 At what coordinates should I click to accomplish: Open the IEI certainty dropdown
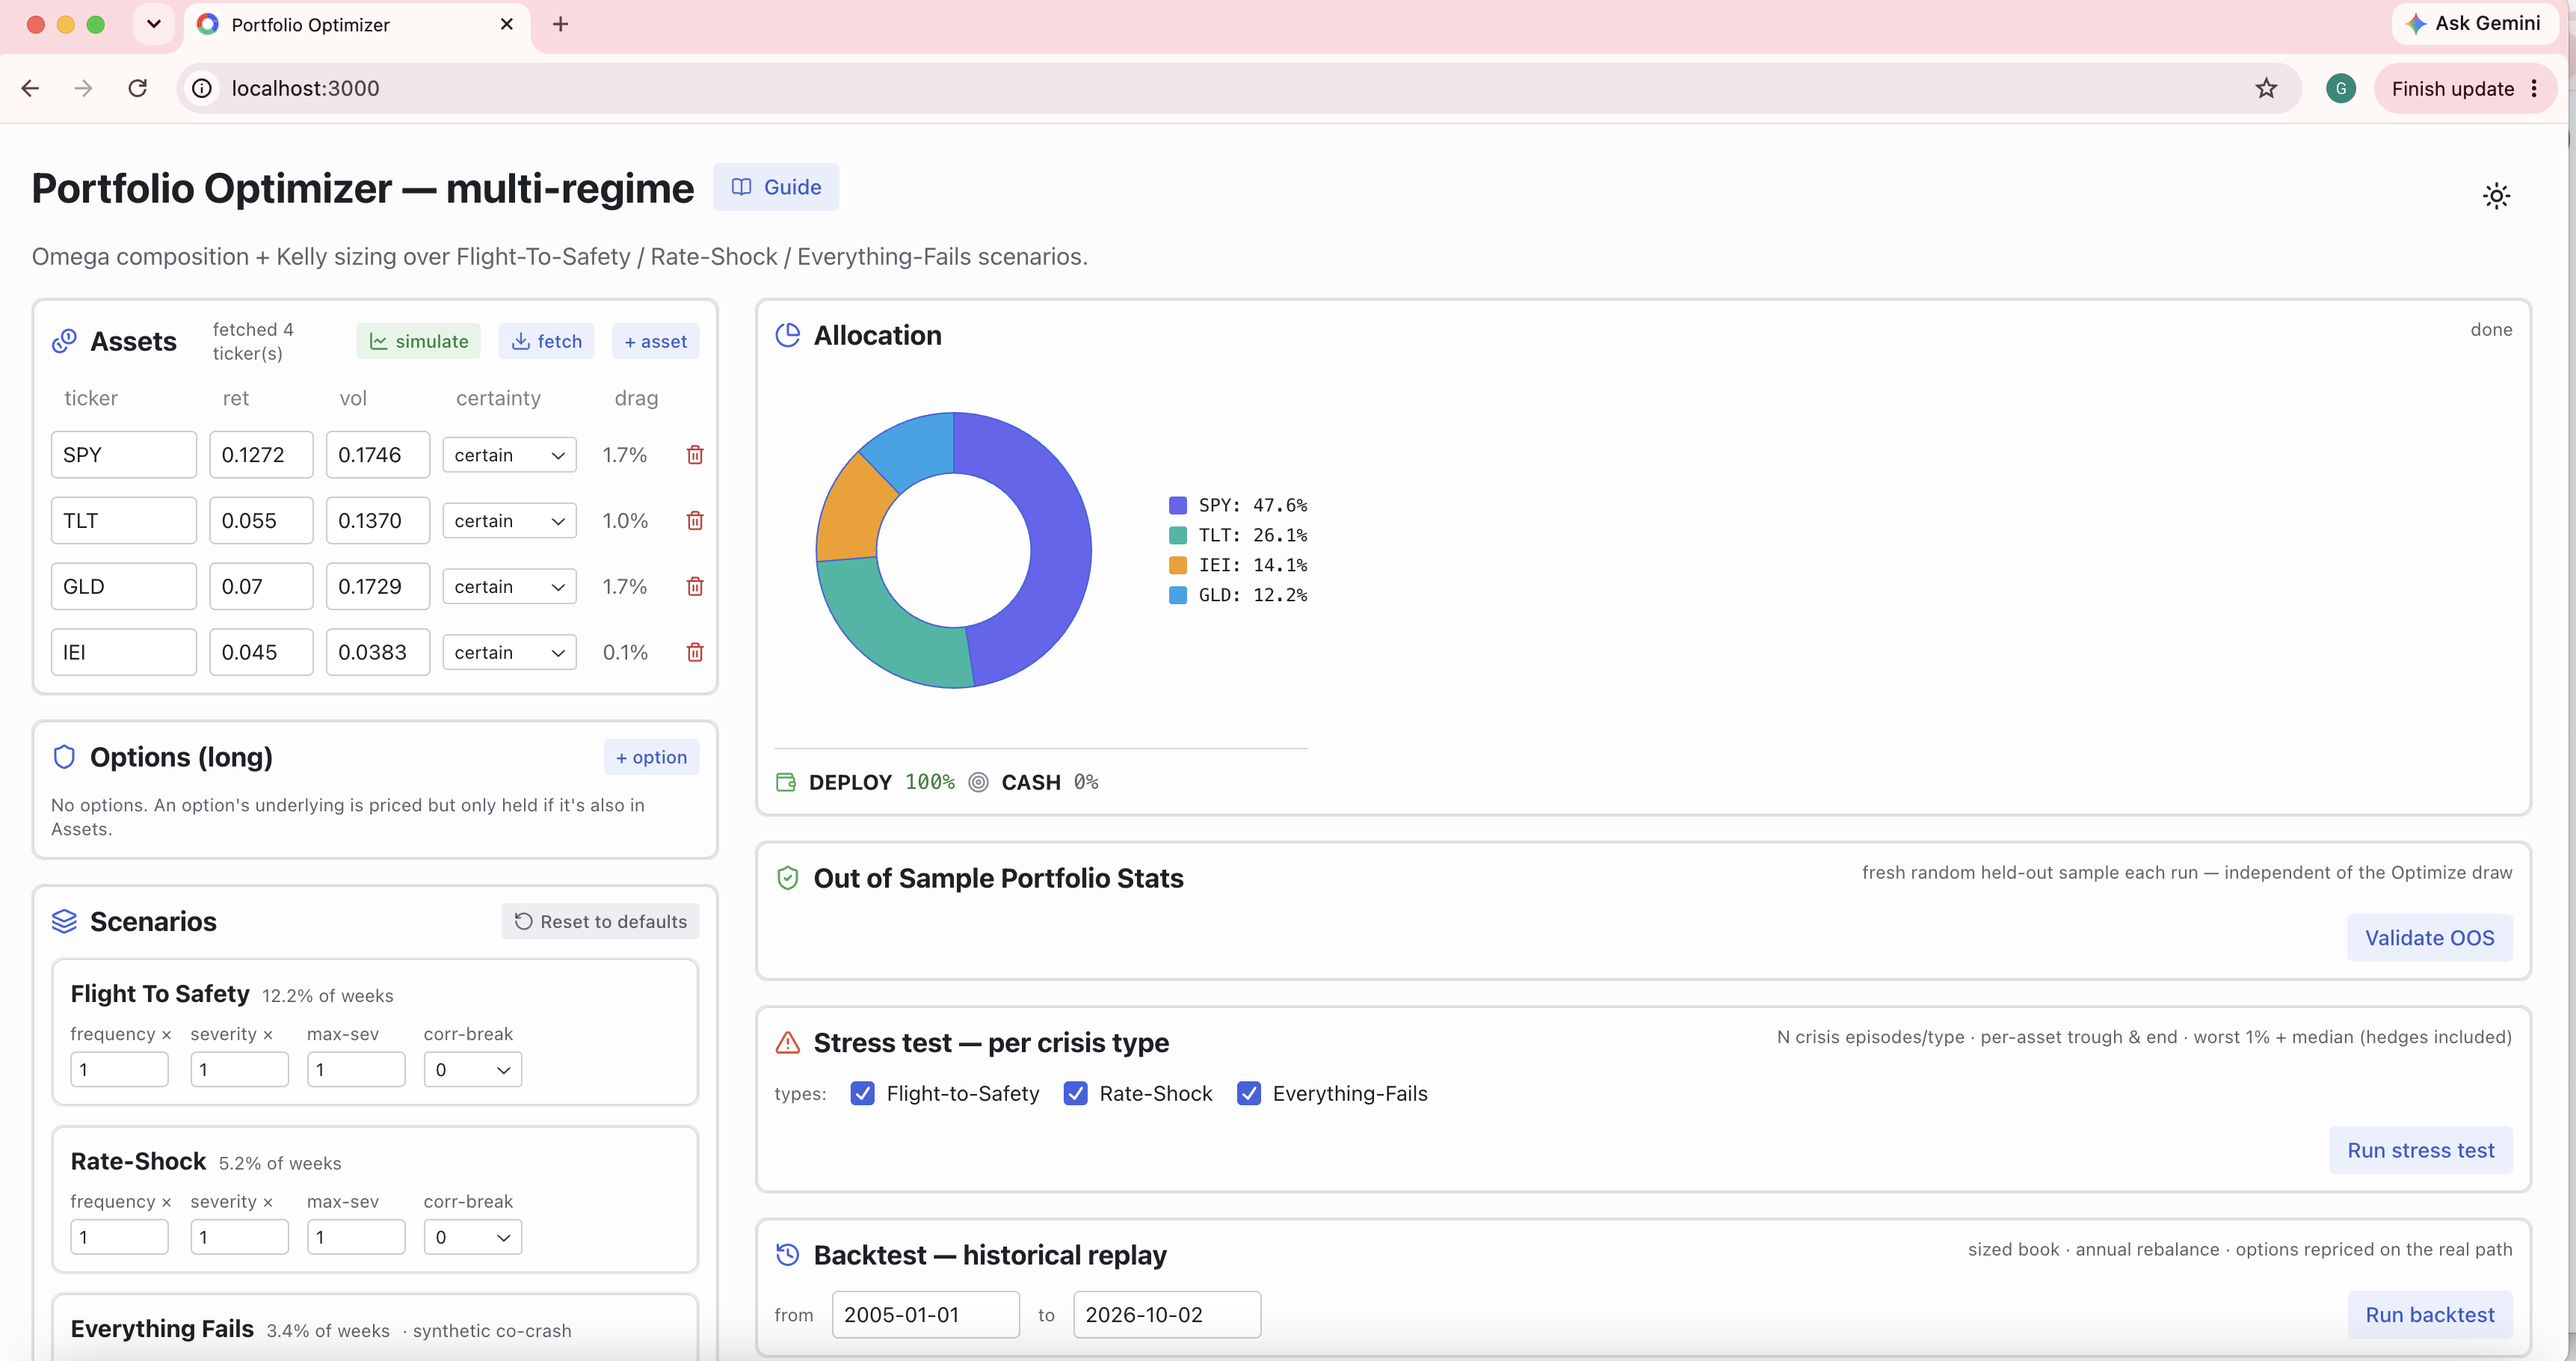tap(509, 653)
